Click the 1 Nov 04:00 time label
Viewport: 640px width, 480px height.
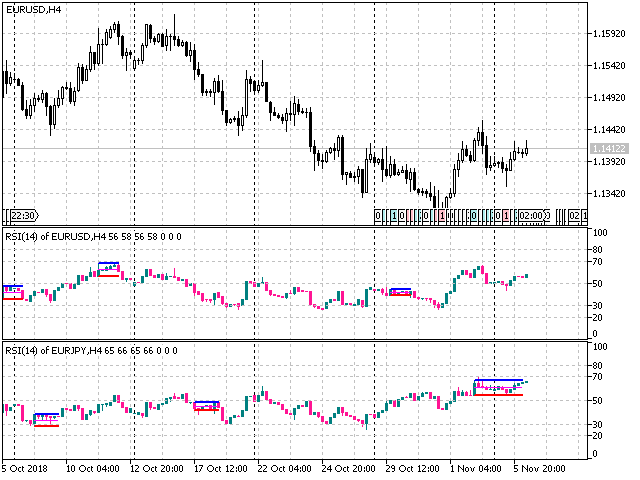click(x=476, y=468)
